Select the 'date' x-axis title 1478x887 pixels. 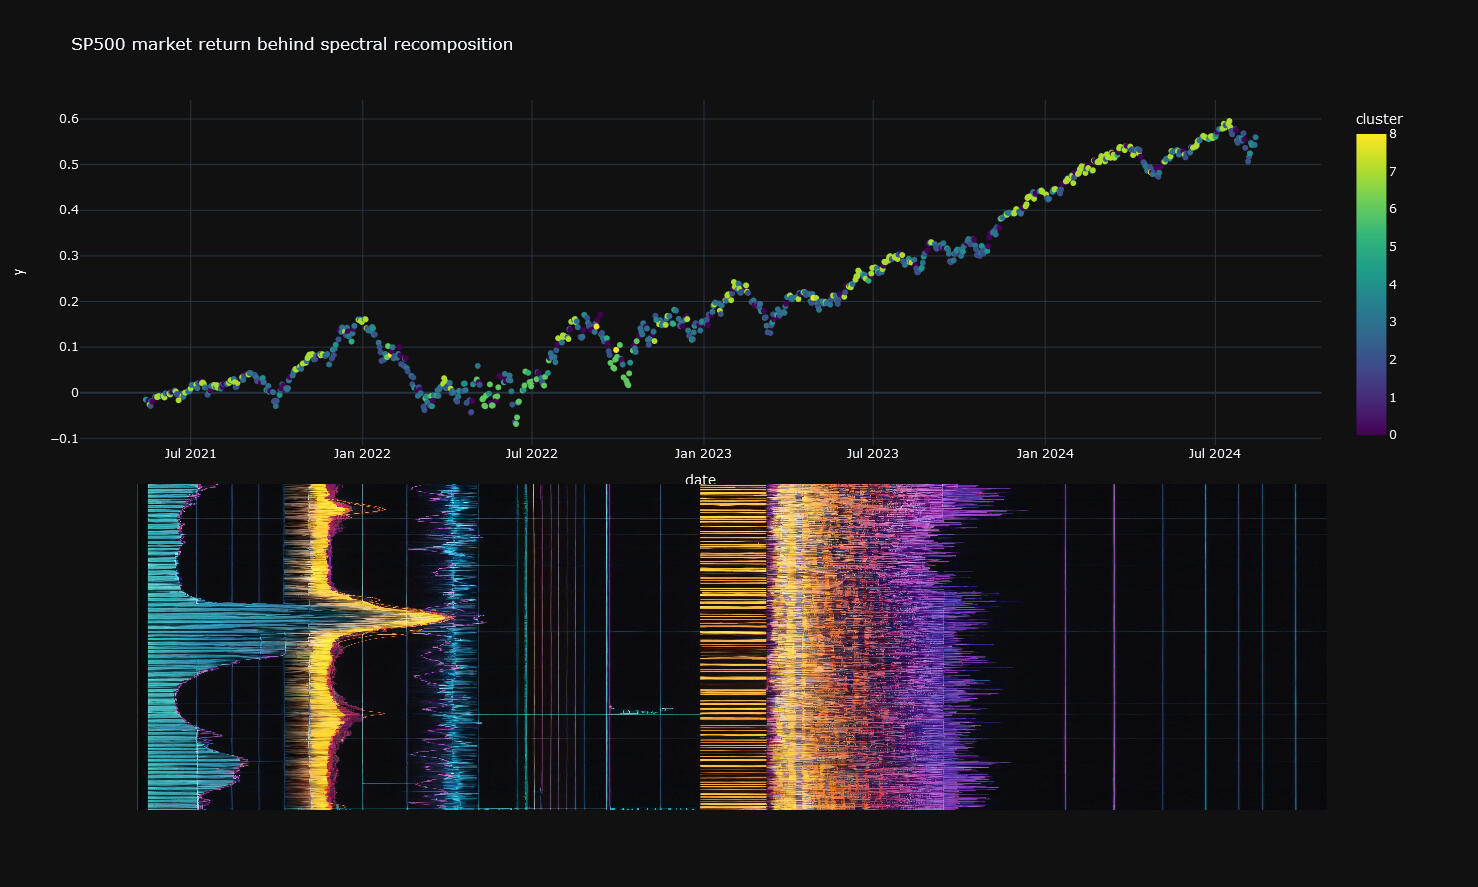pos(699,479)
